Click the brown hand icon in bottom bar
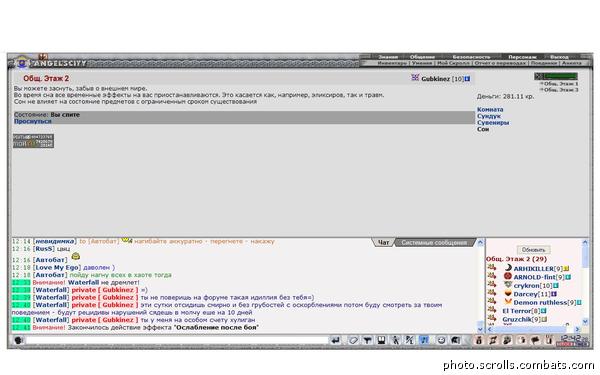Screen dimensions: 600x375 click(521, 340)
